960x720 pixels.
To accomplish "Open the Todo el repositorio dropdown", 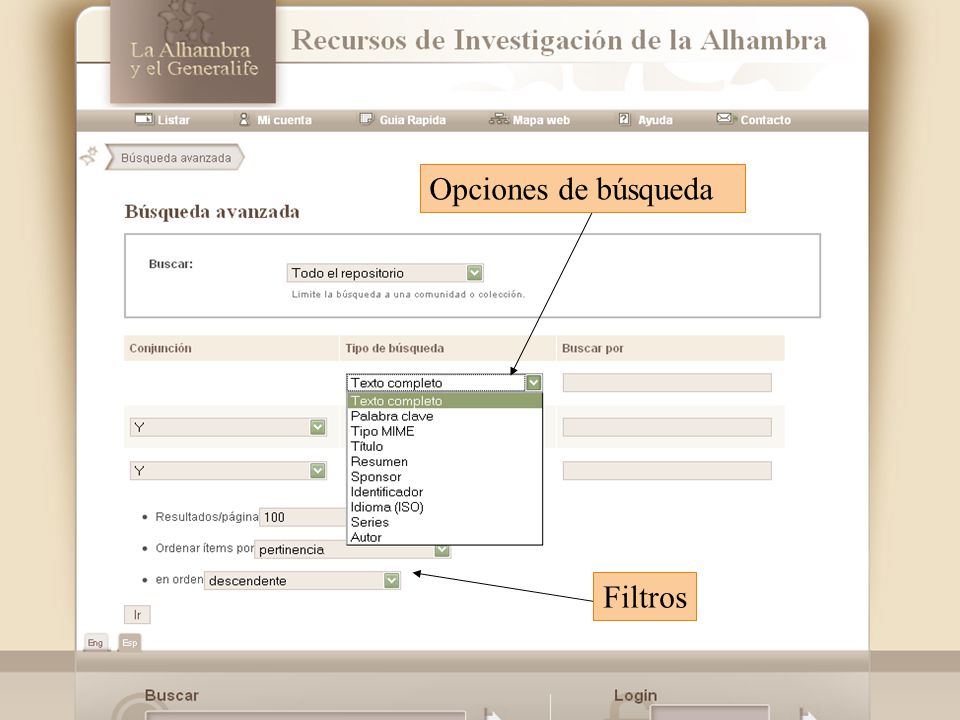I will (x=385, y=272).
